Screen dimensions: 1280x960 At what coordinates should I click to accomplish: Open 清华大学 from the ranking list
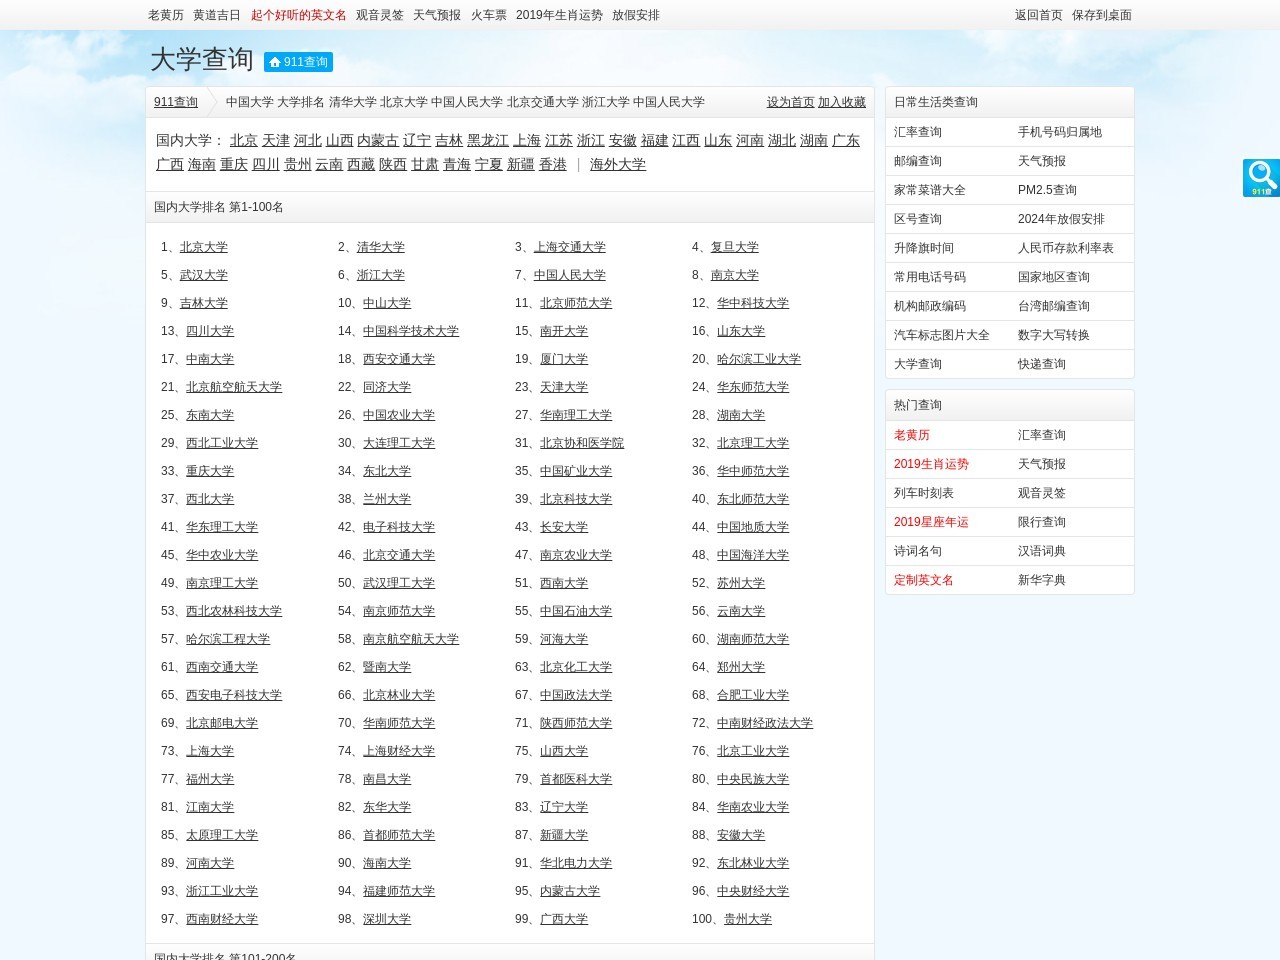point(380,247)
